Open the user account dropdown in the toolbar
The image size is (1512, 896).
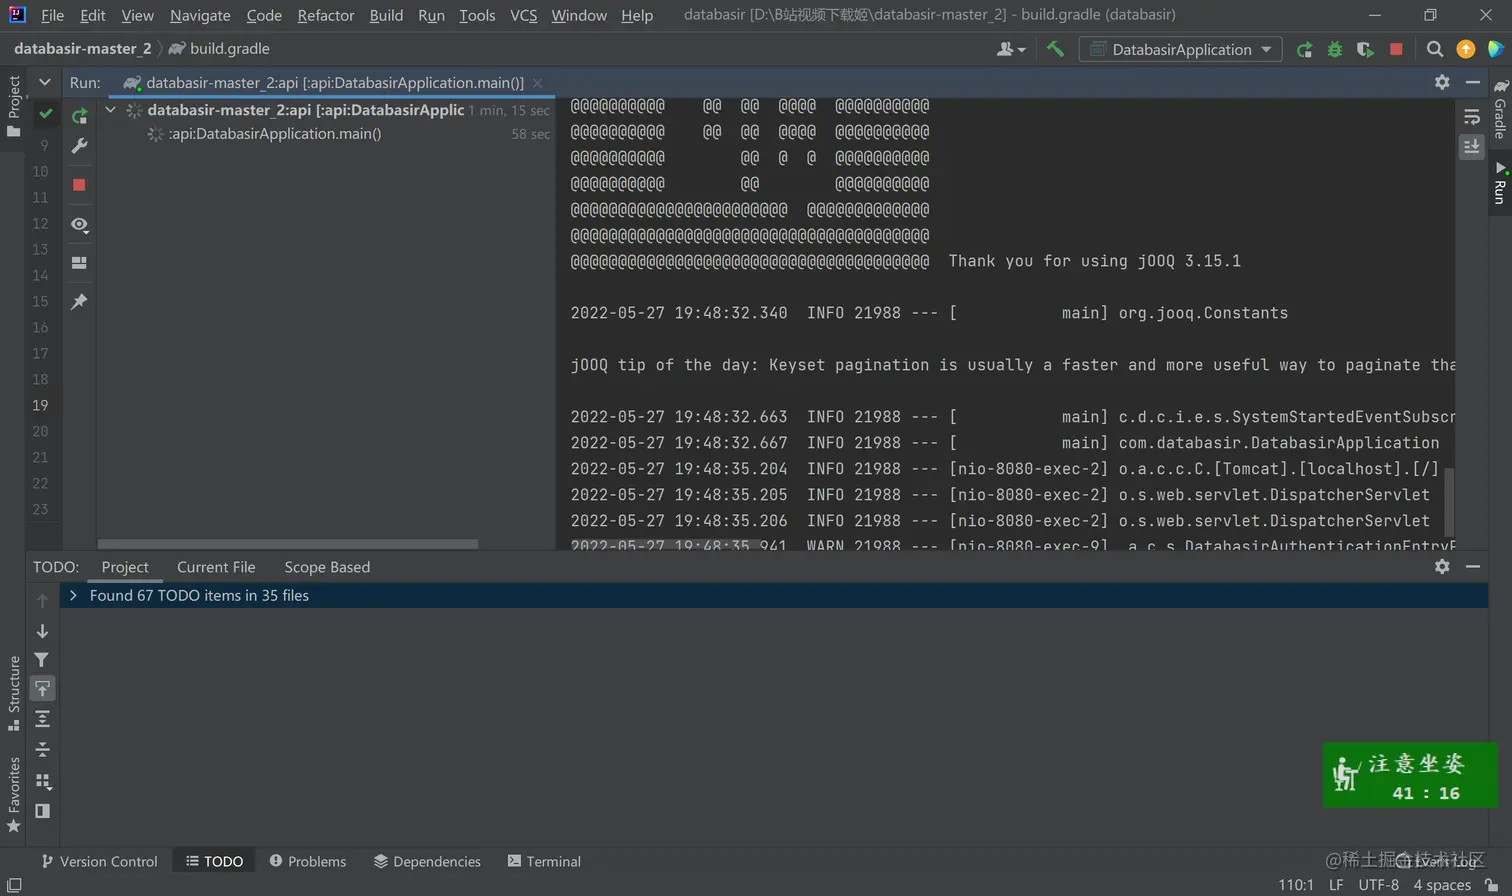tap(1011, 49)
